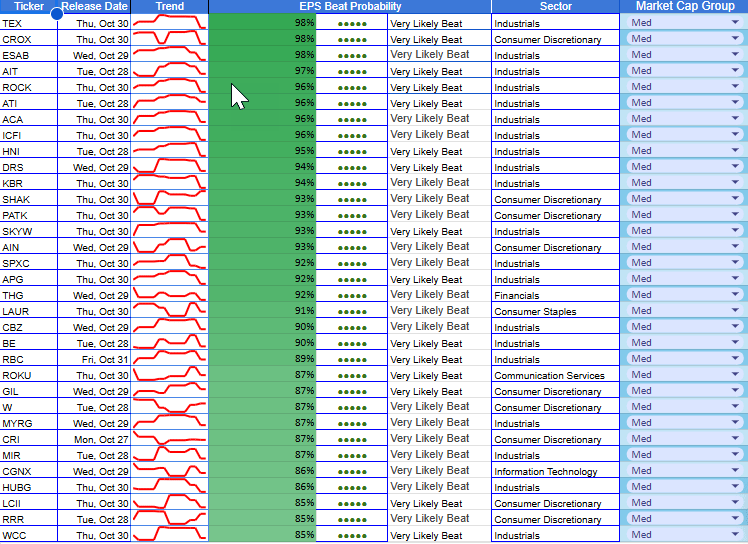748x544 pixels.
Task: Select ticker cell BE
Action: pos(29,344)
